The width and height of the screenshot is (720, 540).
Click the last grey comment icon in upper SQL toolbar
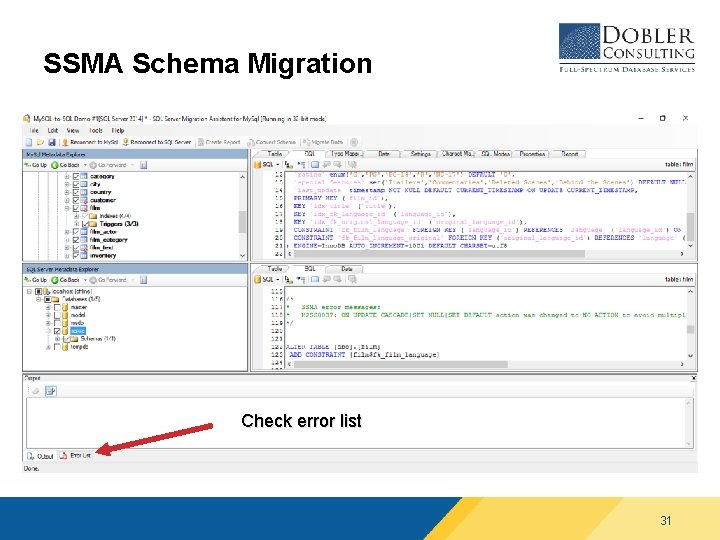(x=352, y=164)
